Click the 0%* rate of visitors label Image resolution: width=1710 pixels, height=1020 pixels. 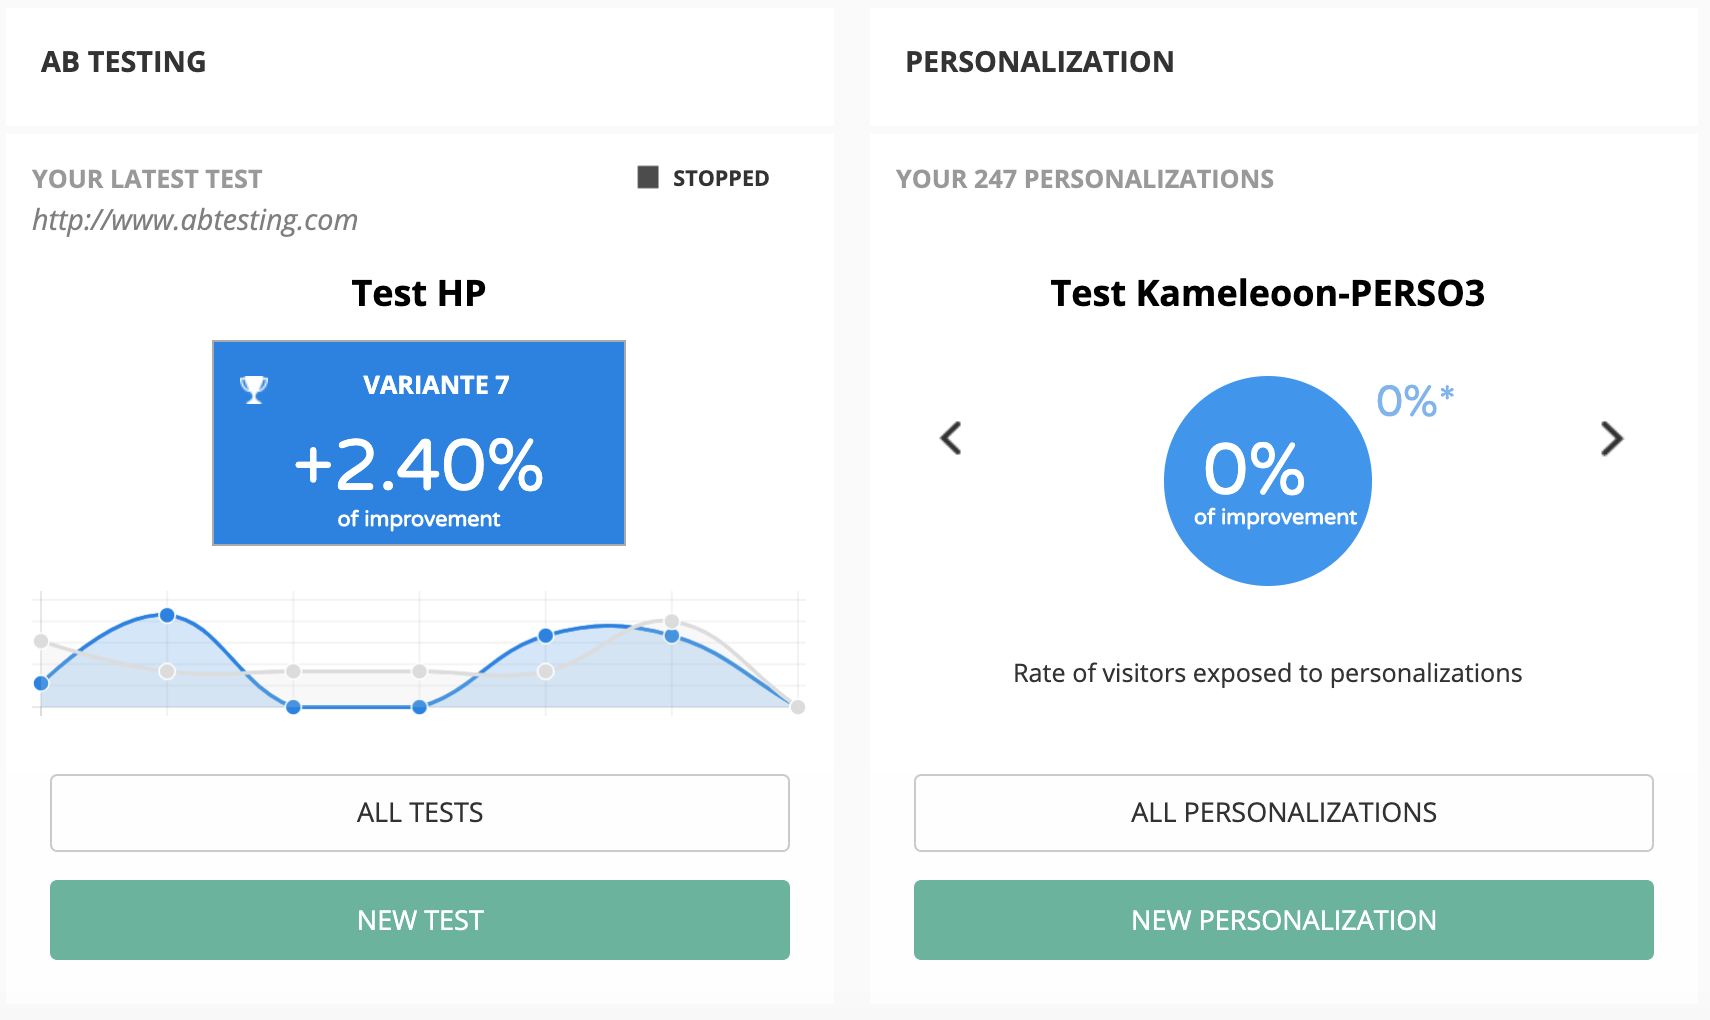point(1415,401)
